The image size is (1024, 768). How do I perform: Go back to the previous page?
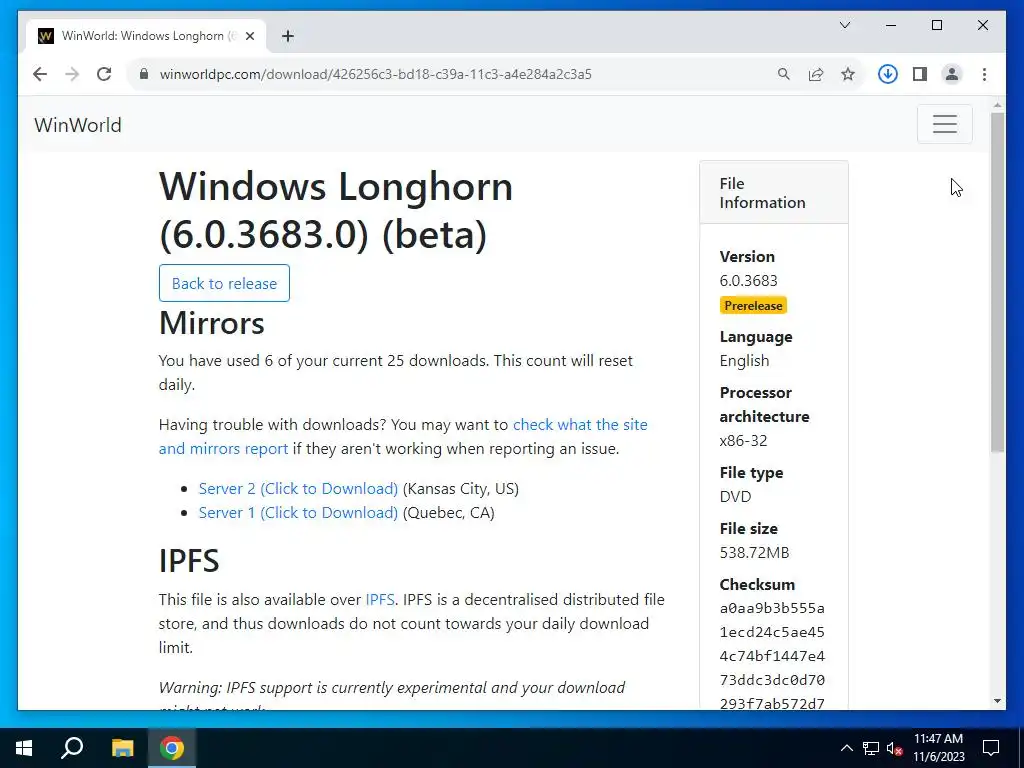click(40, 74)
